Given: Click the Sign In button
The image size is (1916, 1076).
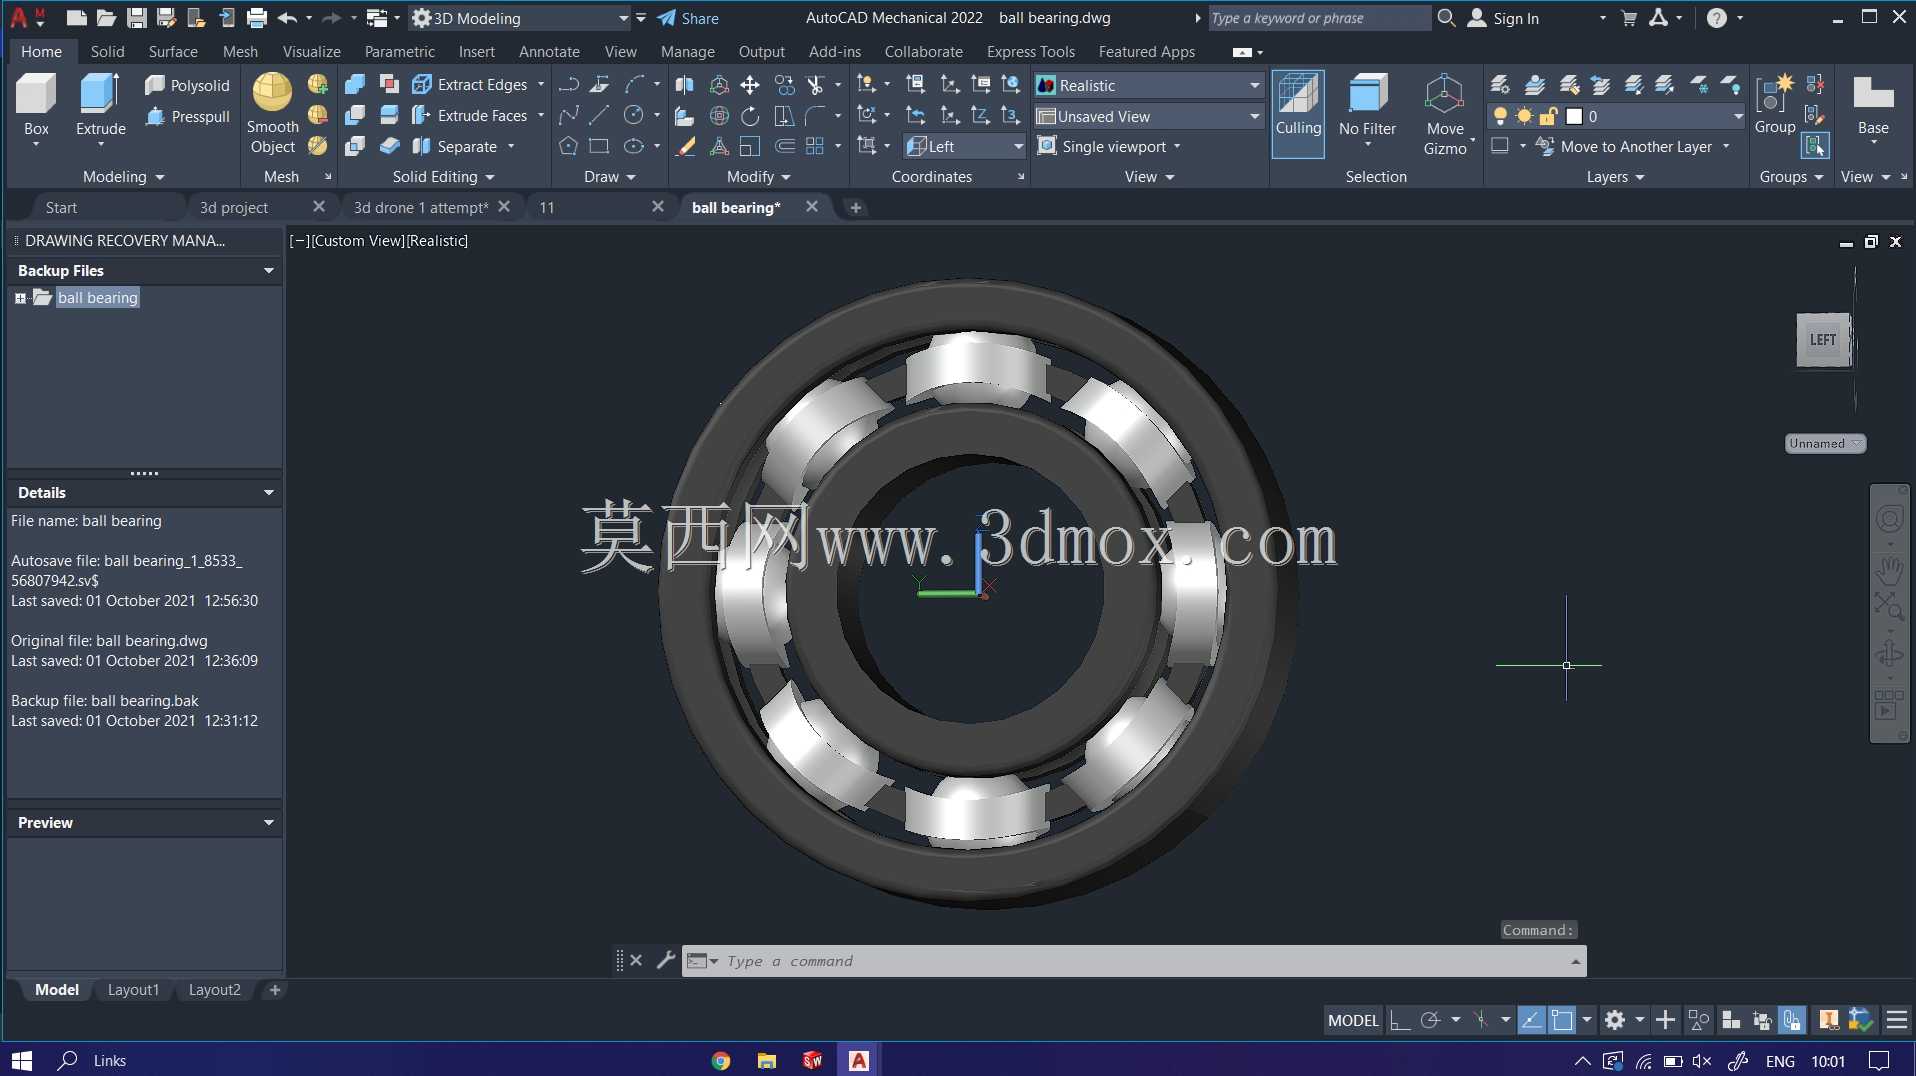Looking at the screenshot, I should [1503, 18].
